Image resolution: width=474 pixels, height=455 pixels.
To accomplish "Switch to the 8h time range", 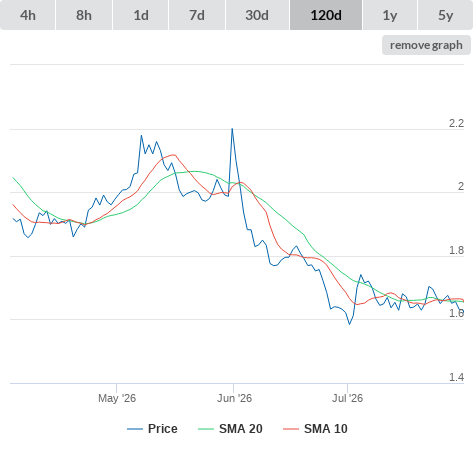I will pos(84,15).
